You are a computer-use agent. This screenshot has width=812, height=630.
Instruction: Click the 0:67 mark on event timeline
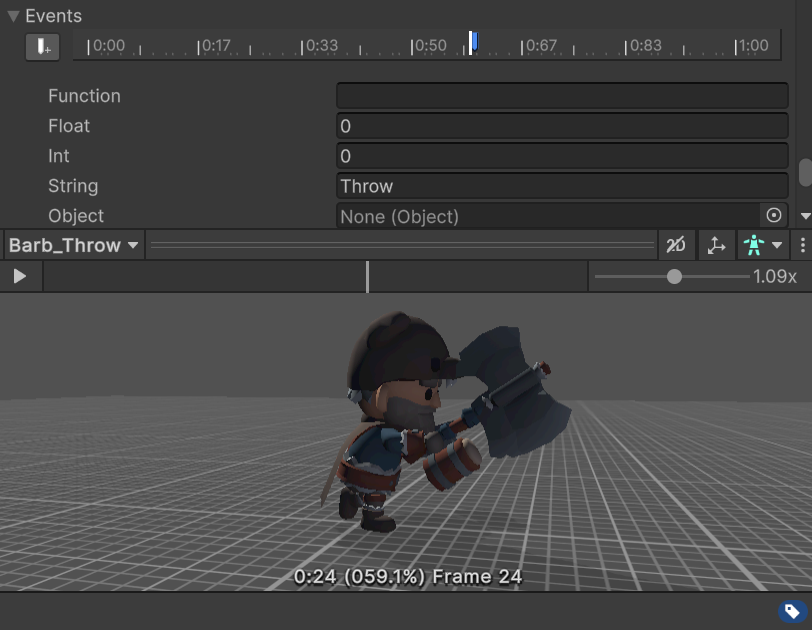540,46
